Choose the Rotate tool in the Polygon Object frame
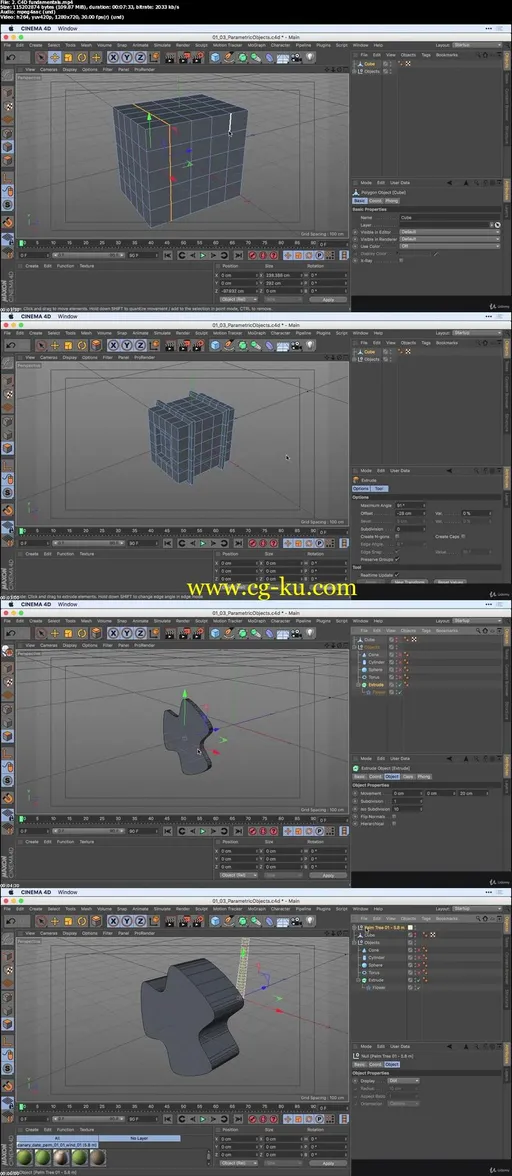The height and width of the screenshot is (1176, 512). pos(82,57)
